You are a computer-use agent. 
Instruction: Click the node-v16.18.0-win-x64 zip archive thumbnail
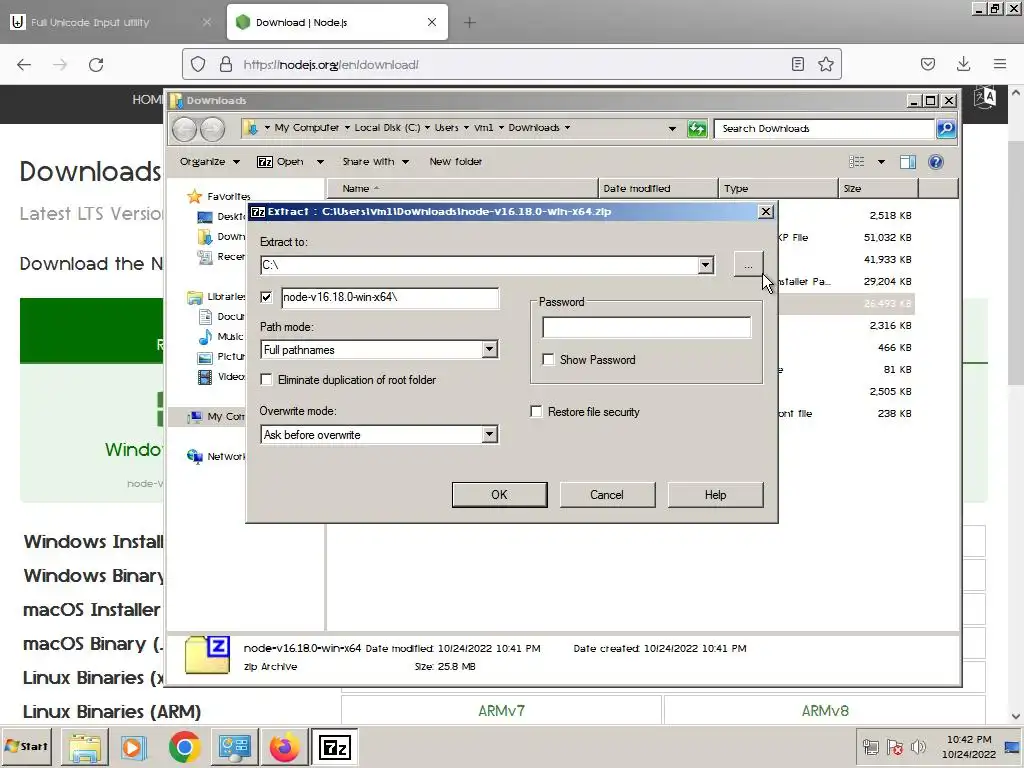pos(207,655)
